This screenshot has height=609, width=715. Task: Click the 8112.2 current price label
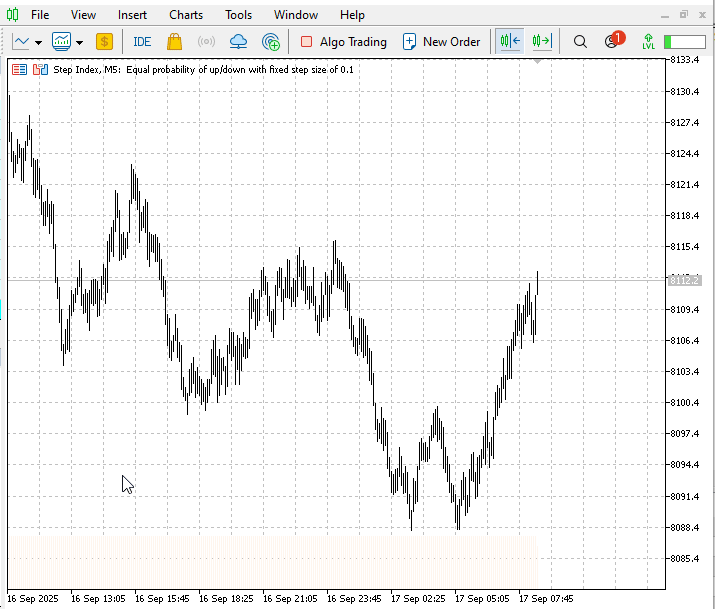684,280
